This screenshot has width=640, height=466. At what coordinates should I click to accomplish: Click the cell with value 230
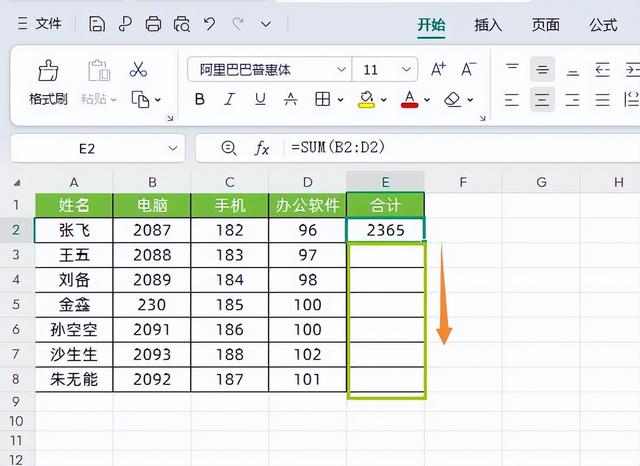point(152,304)
